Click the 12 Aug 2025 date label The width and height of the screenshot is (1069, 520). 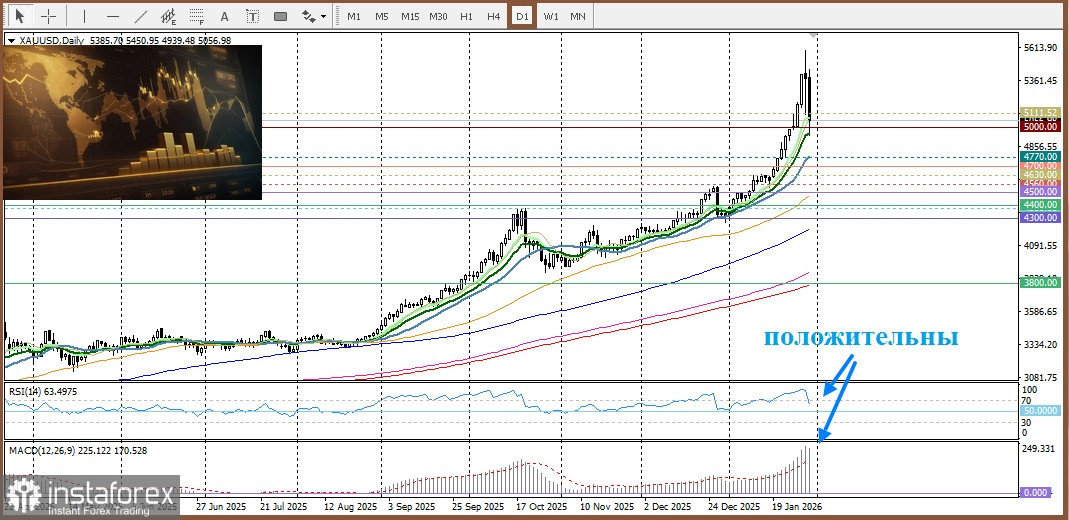(x=351, y=507)
